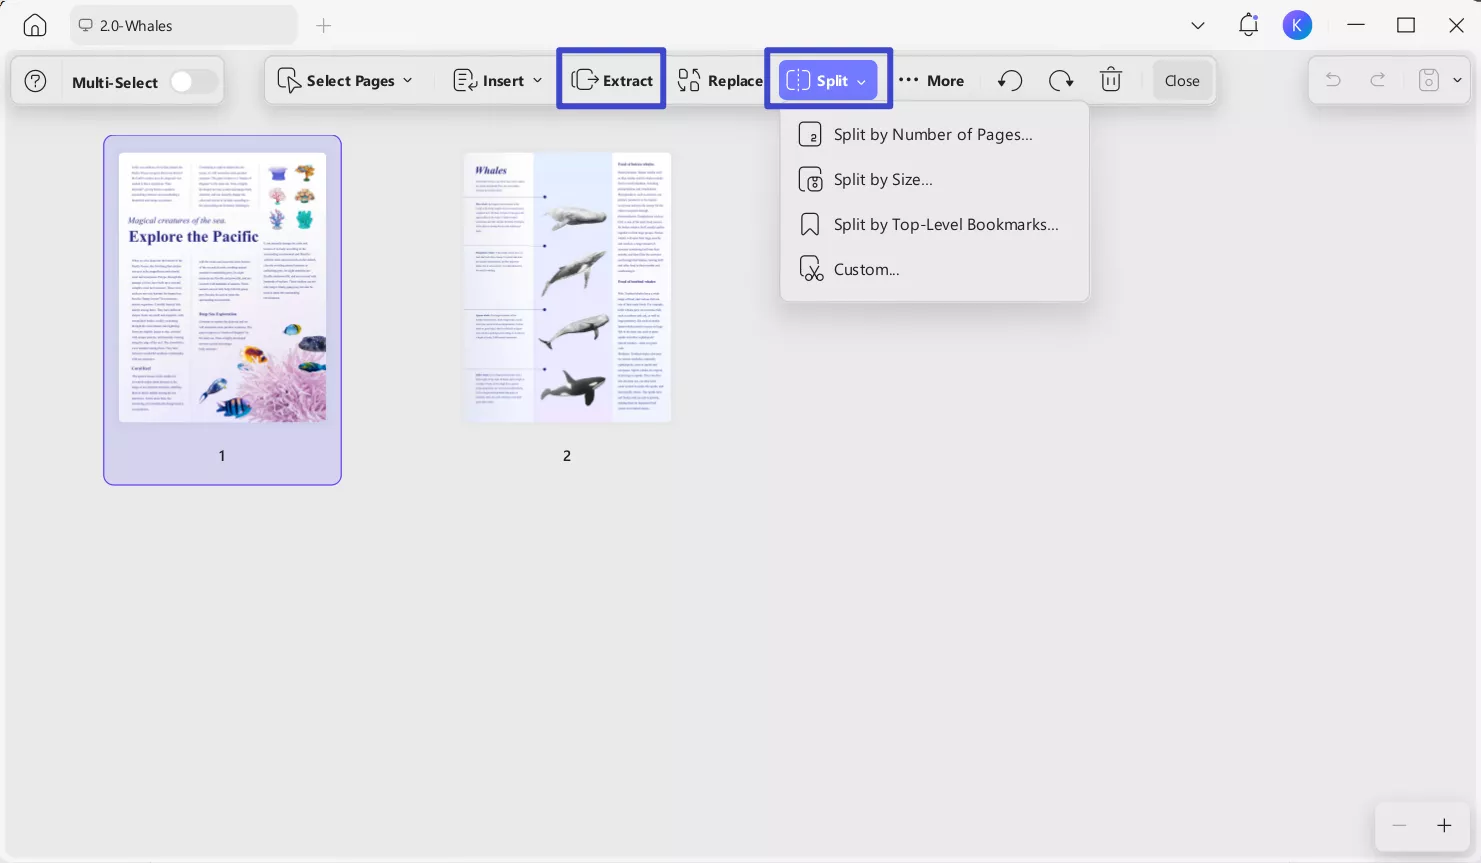Image resolution: width=1481 pixels, height=863 pixels.
Task: Expand the Select Pages dropdown
Action: [407, 80]
